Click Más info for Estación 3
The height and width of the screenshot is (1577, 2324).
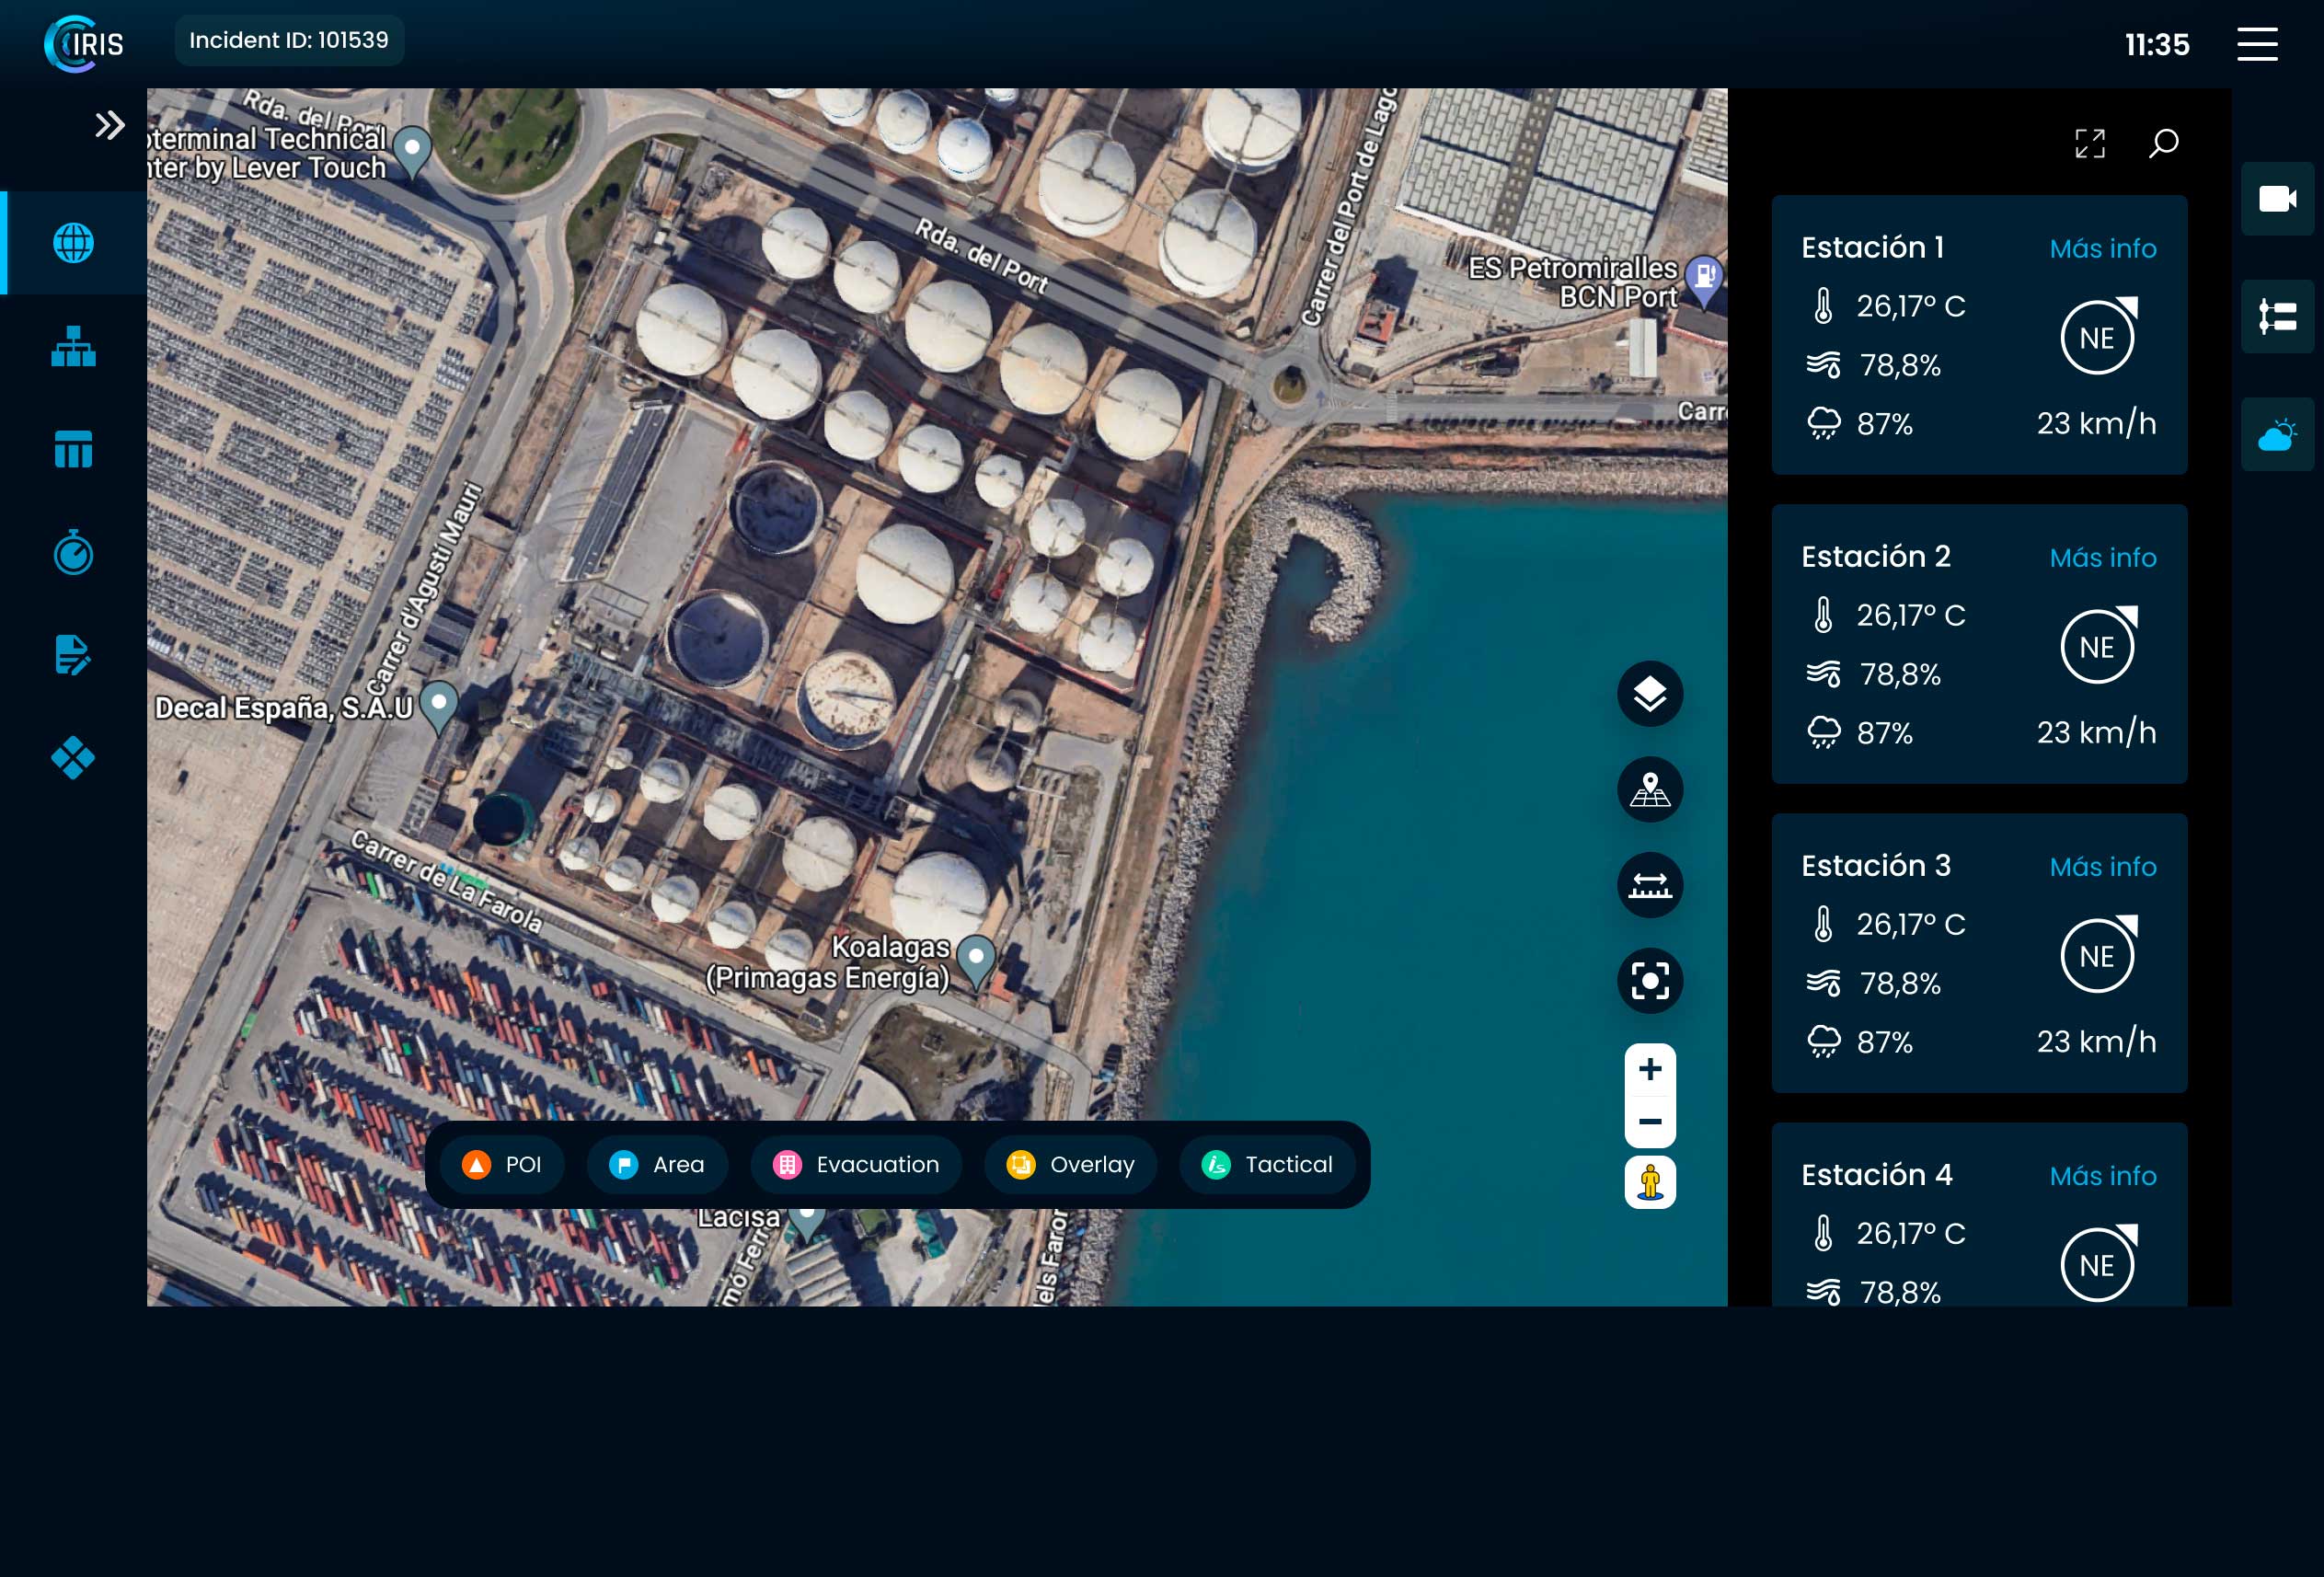2102,866
